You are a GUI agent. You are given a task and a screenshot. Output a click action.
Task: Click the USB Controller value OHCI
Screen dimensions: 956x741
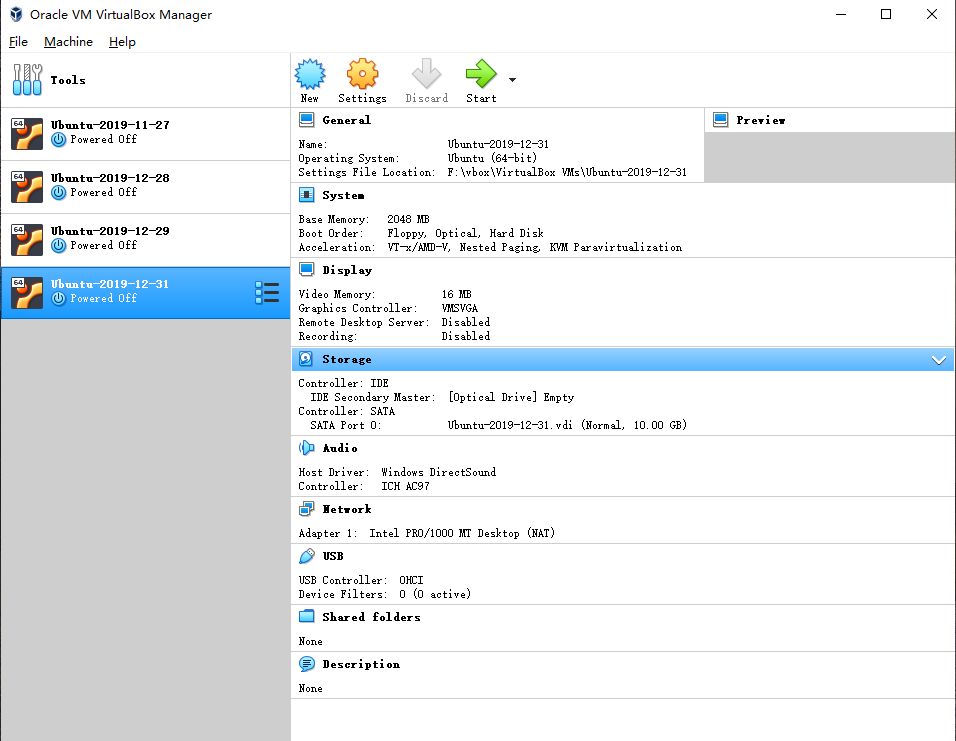pyautogui.click(x=411, y=580)
